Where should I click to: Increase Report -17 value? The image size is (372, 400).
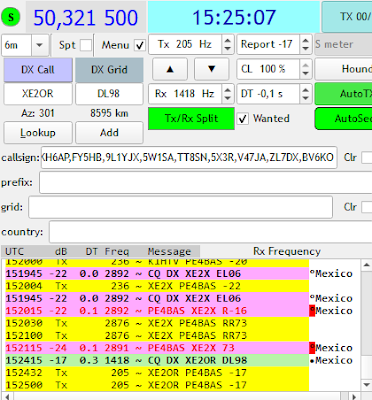(x=305, y=41)
